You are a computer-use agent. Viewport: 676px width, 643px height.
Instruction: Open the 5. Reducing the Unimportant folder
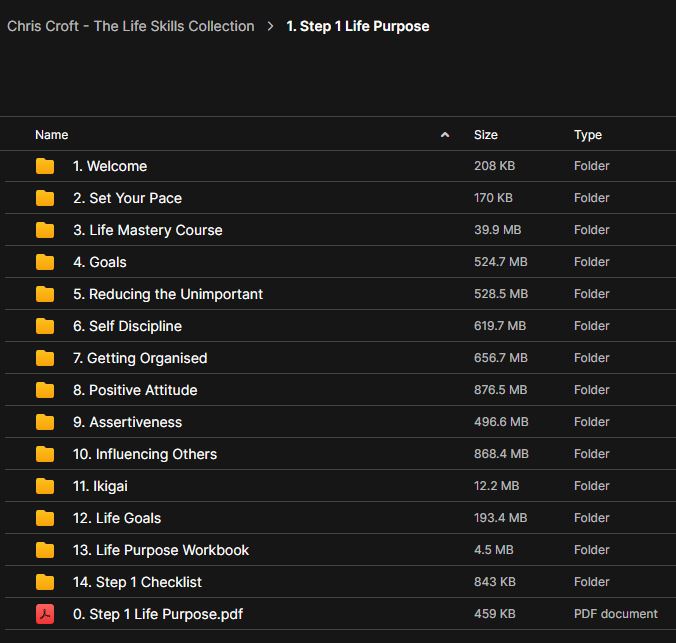coord(168,294)
